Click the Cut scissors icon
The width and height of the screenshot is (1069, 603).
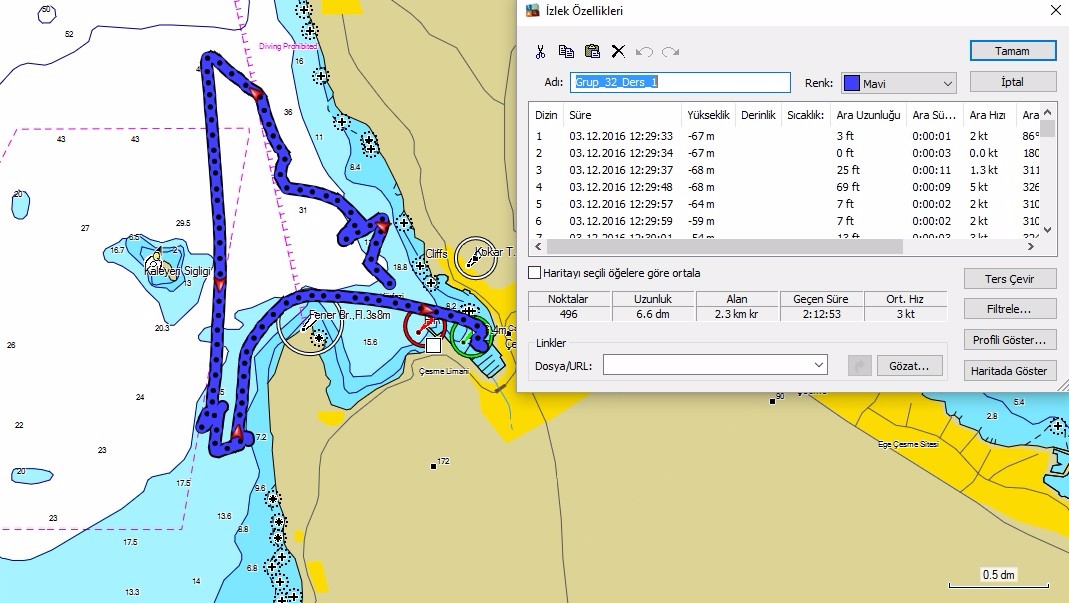point(541,52)
